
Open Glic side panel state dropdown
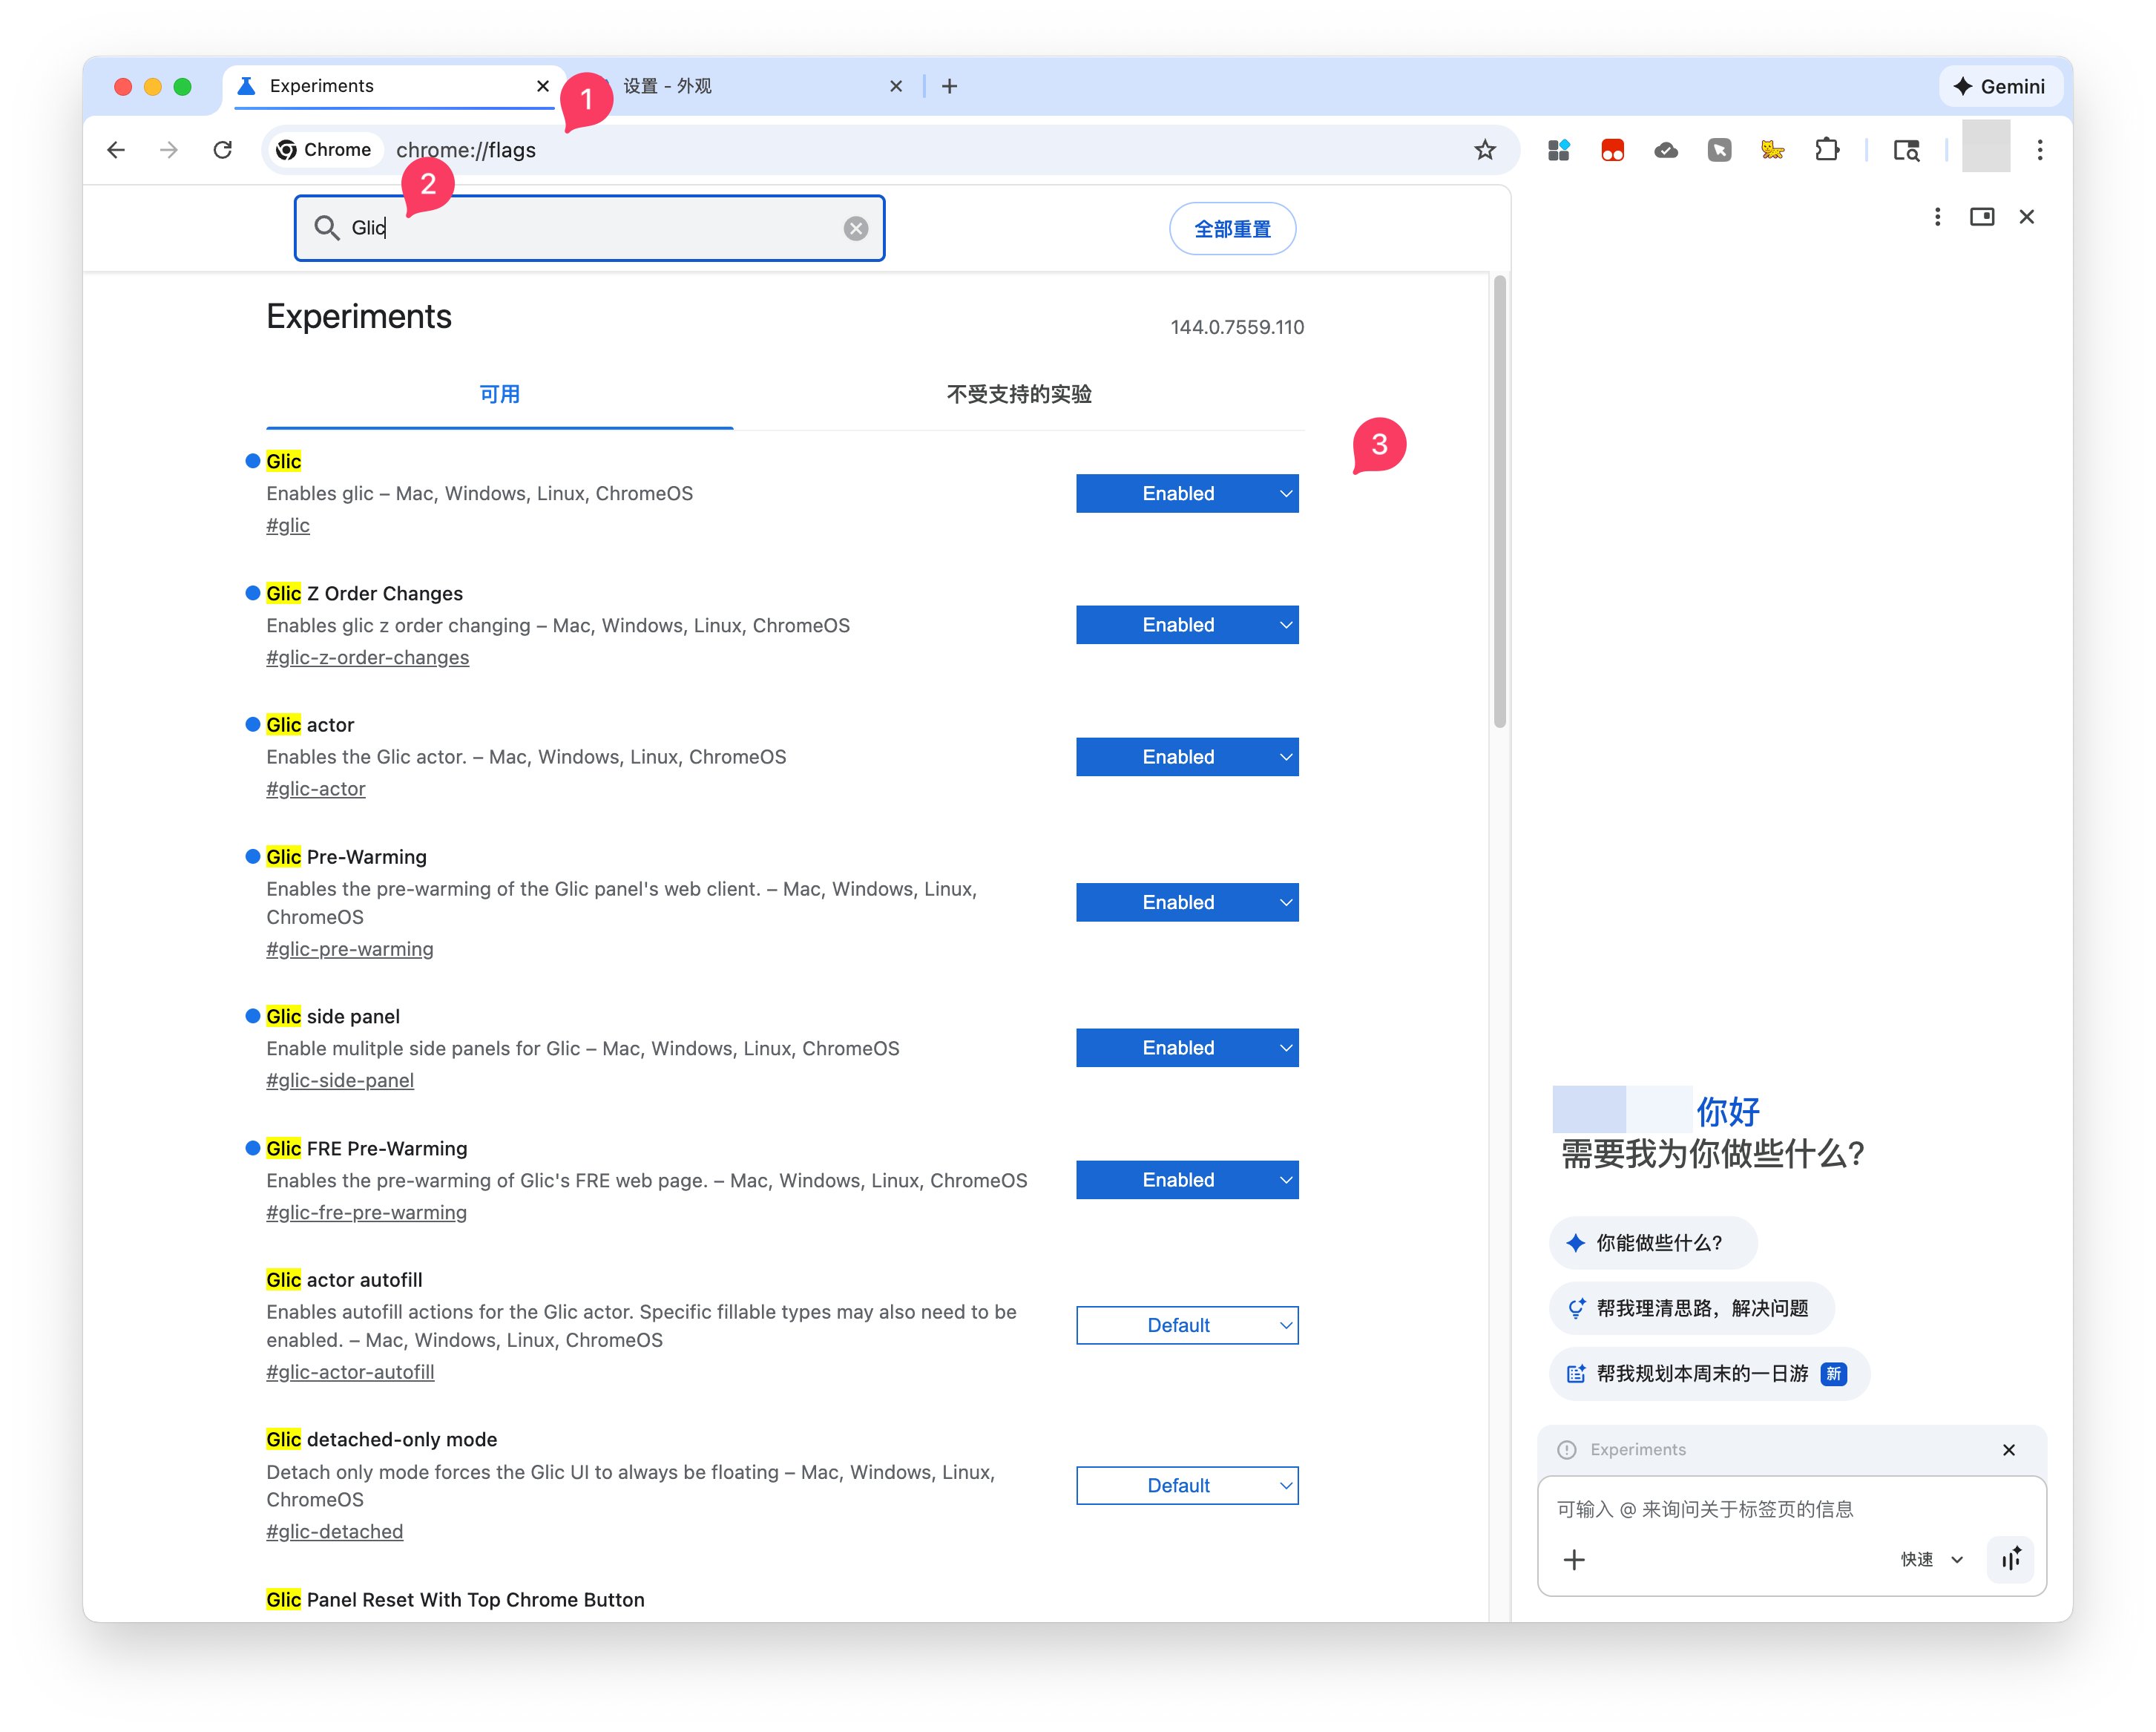(1187, 1048)
